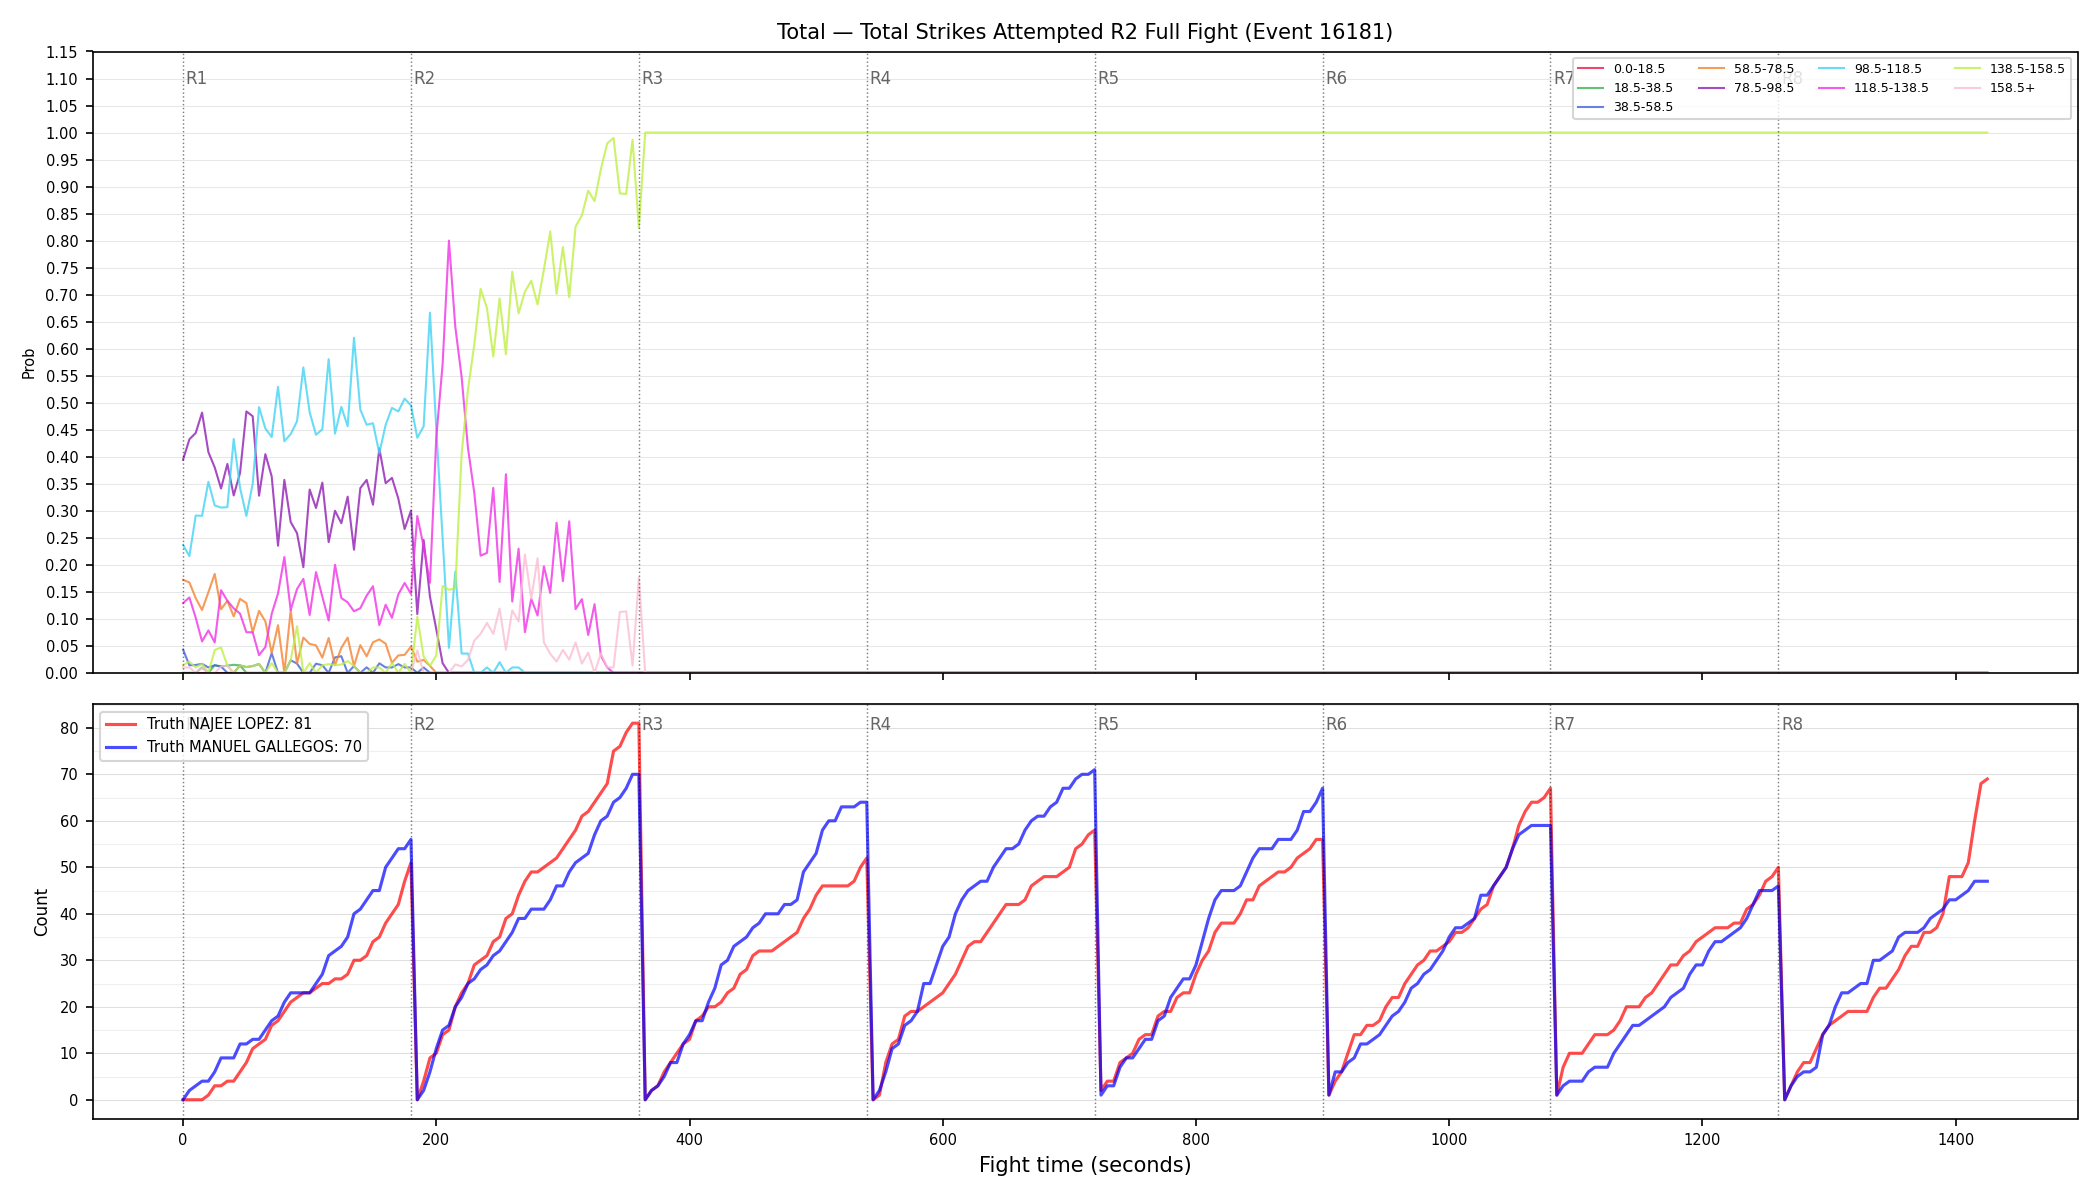The width and height of the screenshot is (2100, 1200).
Task: Click the R6 round marker in Count chart
Action: [x=1336, y=724]
